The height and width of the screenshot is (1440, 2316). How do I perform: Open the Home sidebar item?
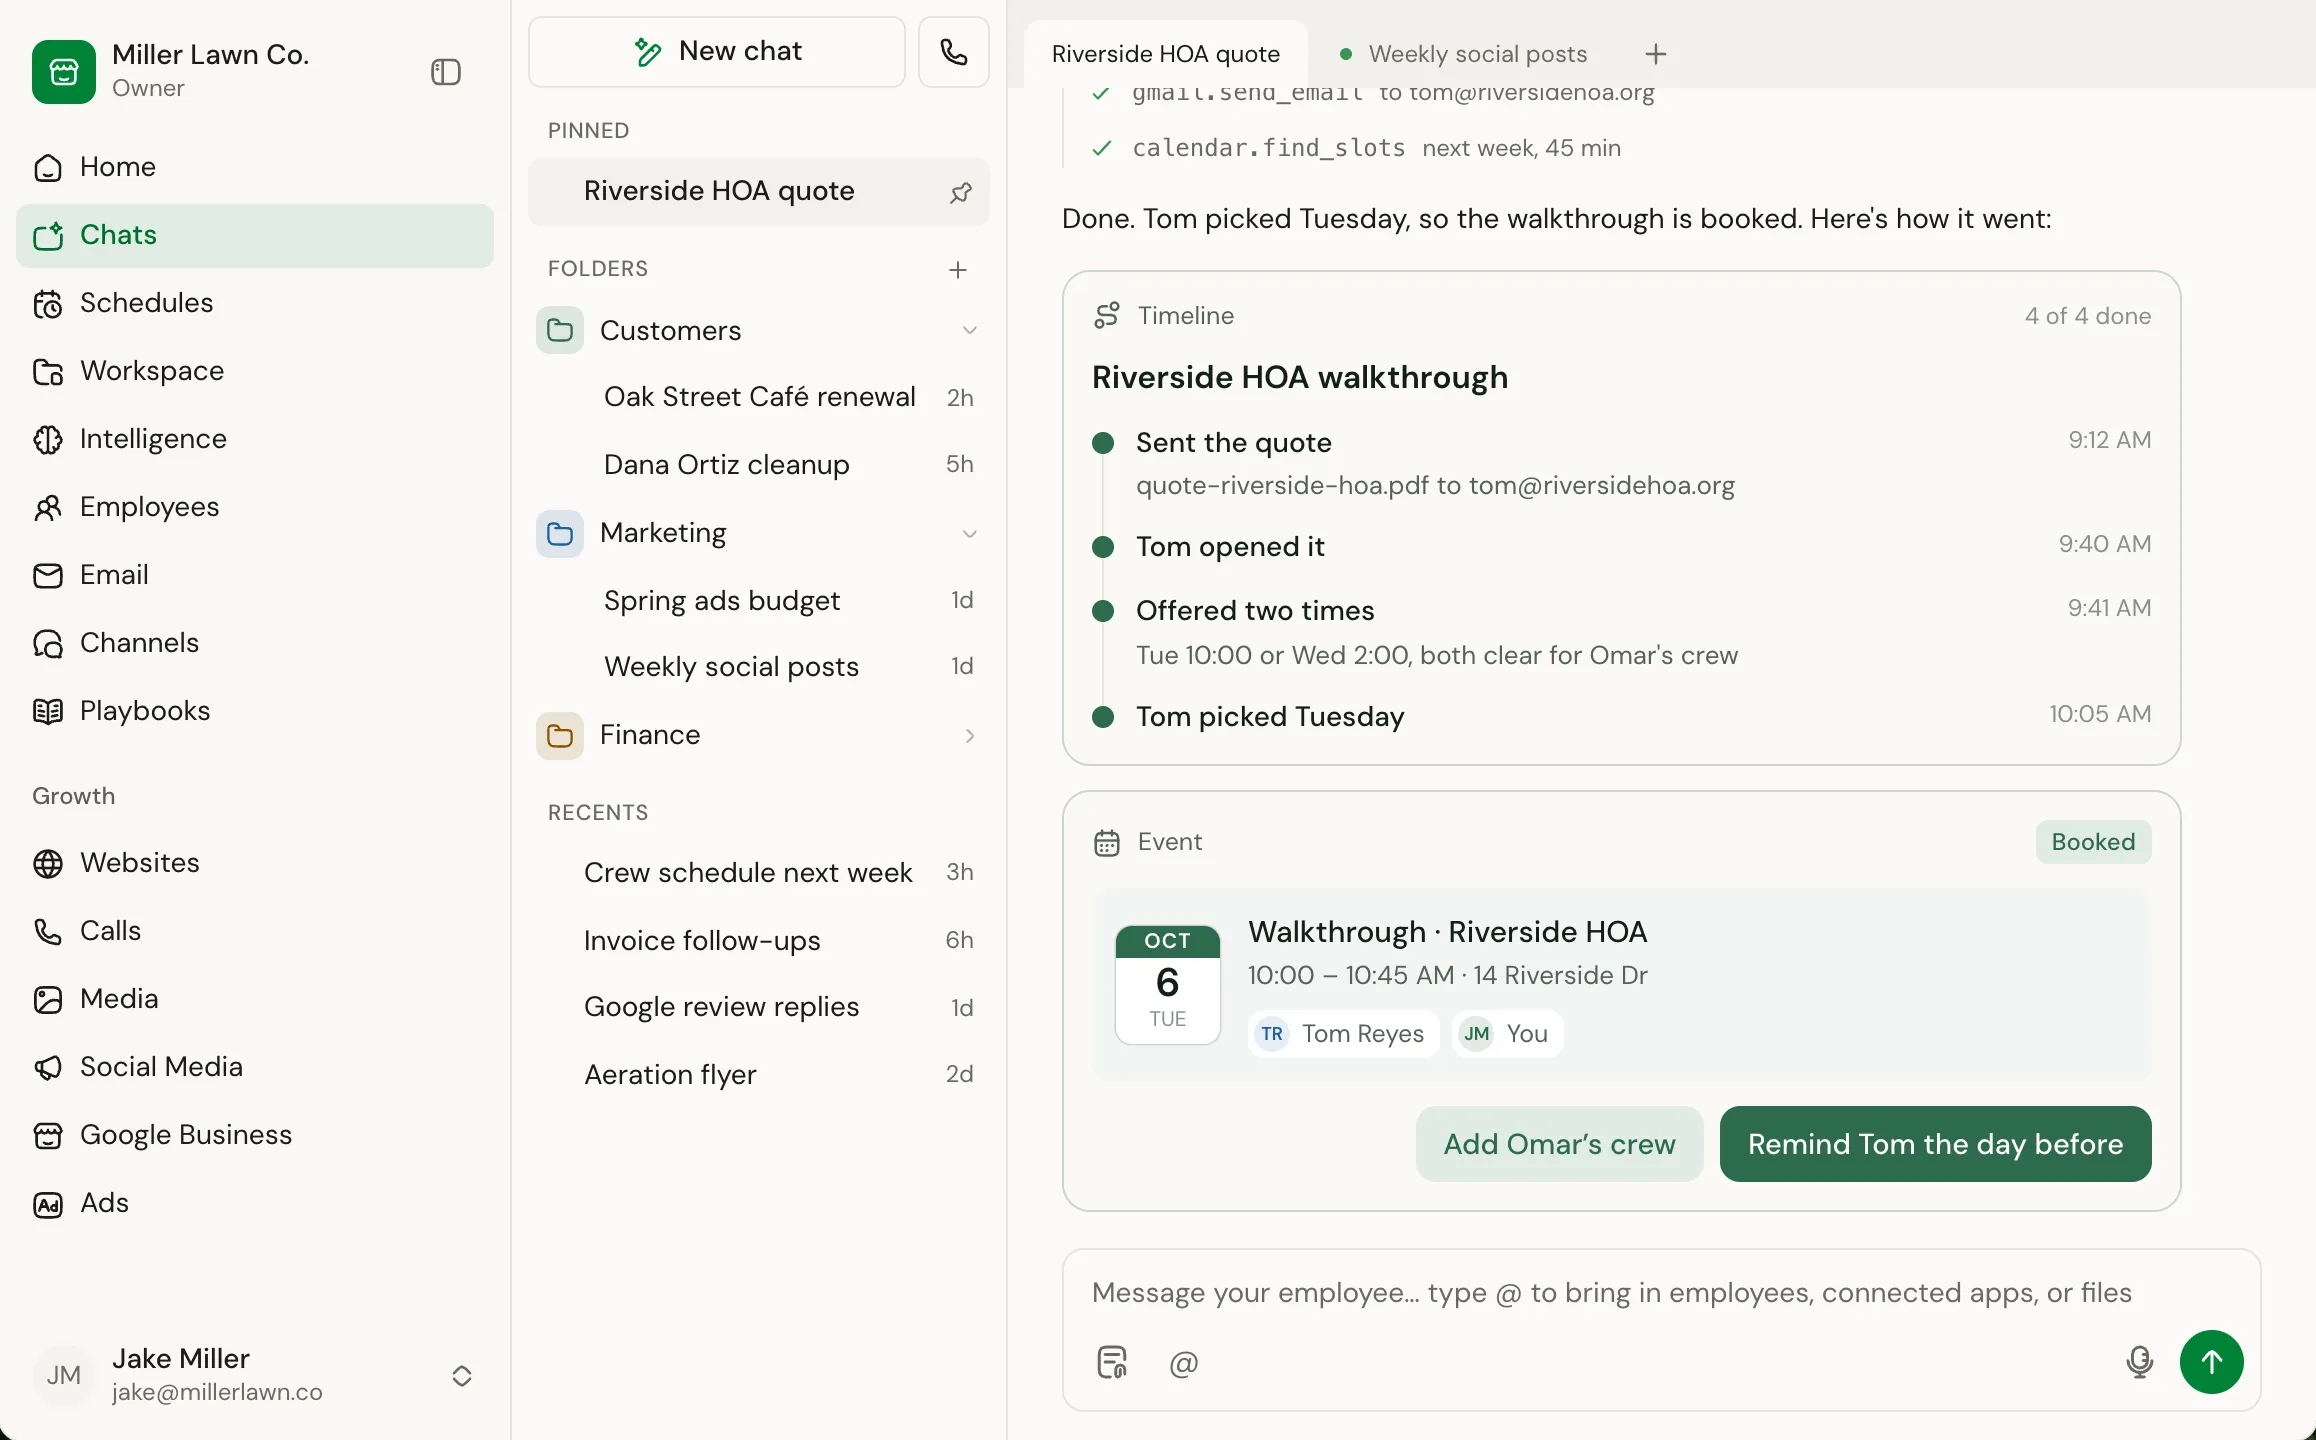pyautogui.click(x=255, y=167)
